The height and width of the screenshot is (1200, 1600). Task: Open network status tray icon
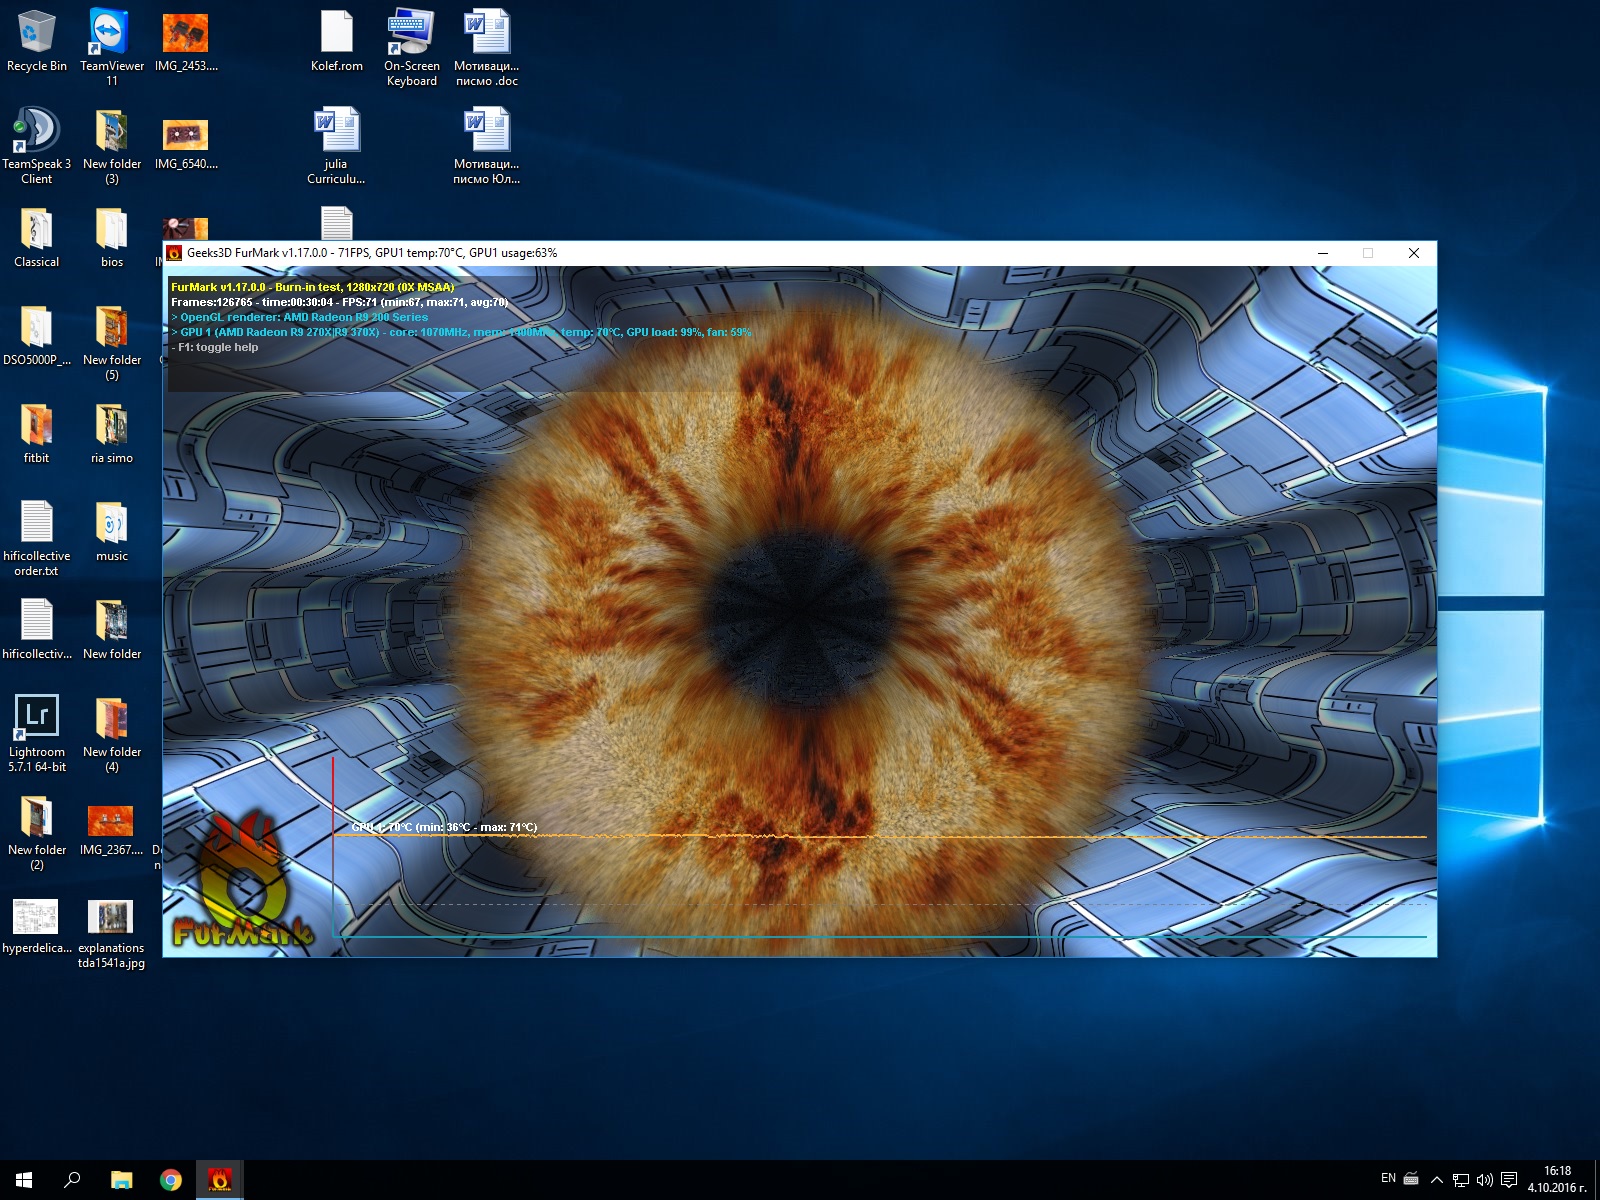tap(1461, 1180)
